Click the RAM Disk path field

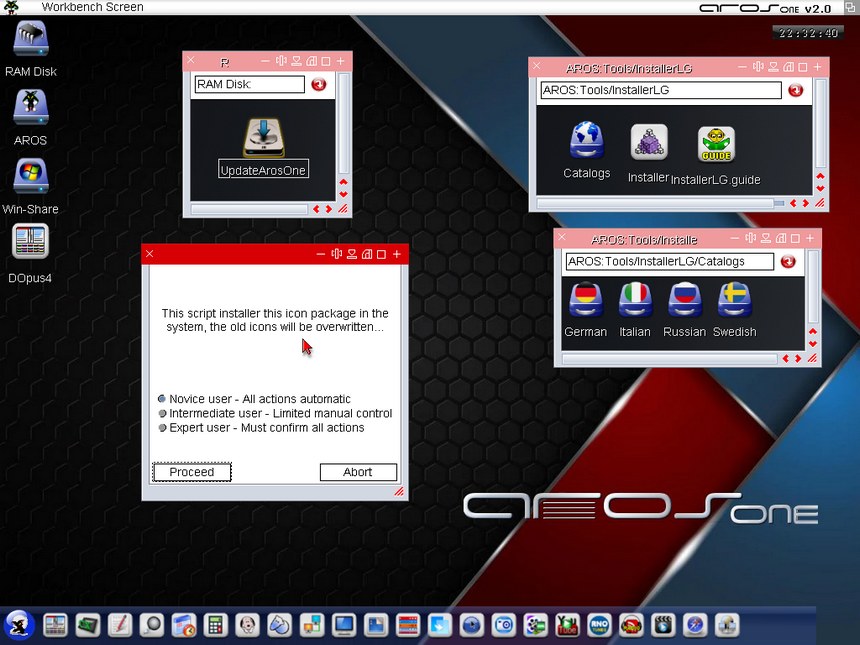point(249,85)
